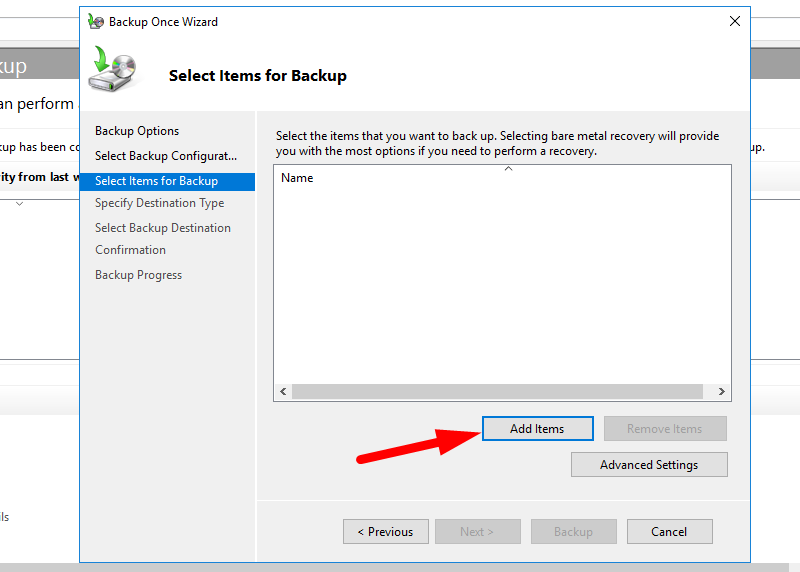Open Advanced Settings
The image size is (800, 572).
point(649,465)
